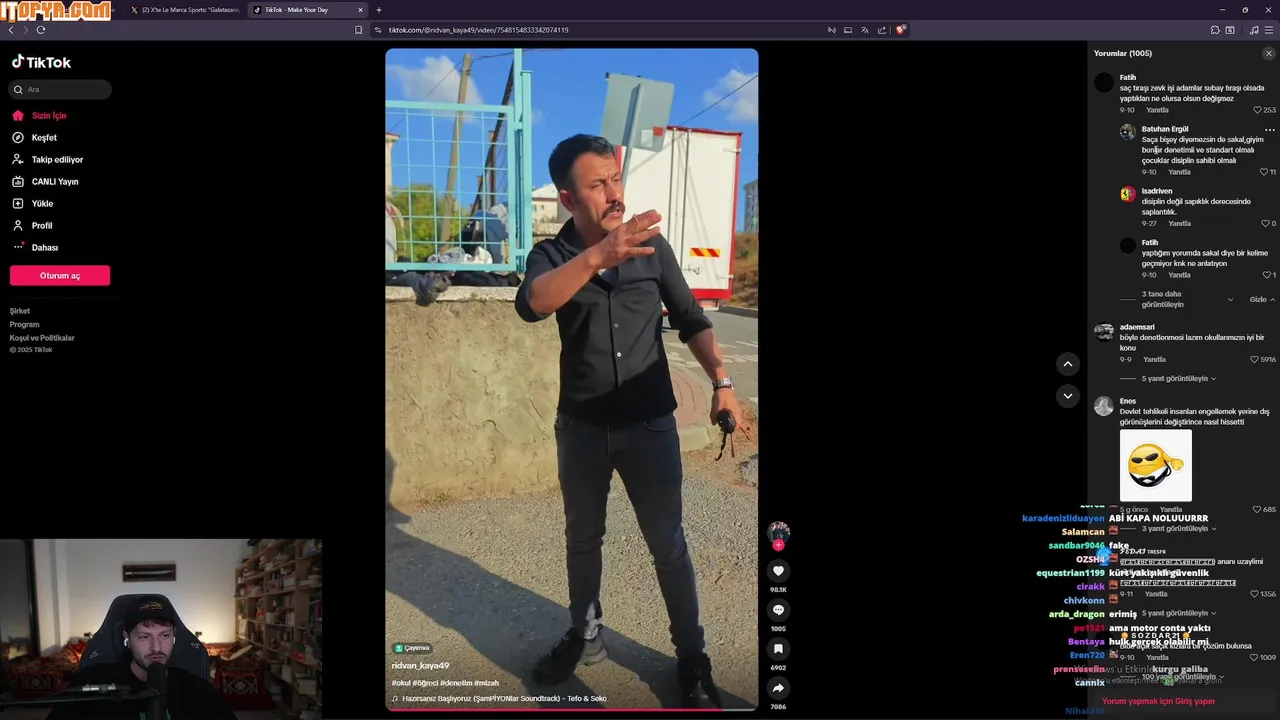The height and width of the screenshot is (720, 1280).
Task: Open the browser hamburger menu
Action: [1269, 30]
